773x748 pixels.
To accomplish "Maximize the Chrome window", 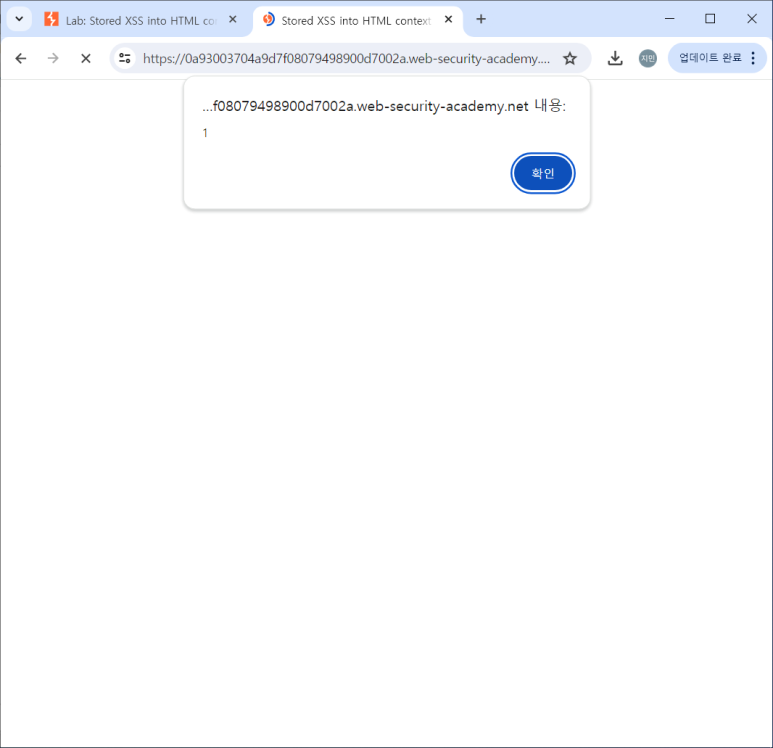I will coord(710,19).
